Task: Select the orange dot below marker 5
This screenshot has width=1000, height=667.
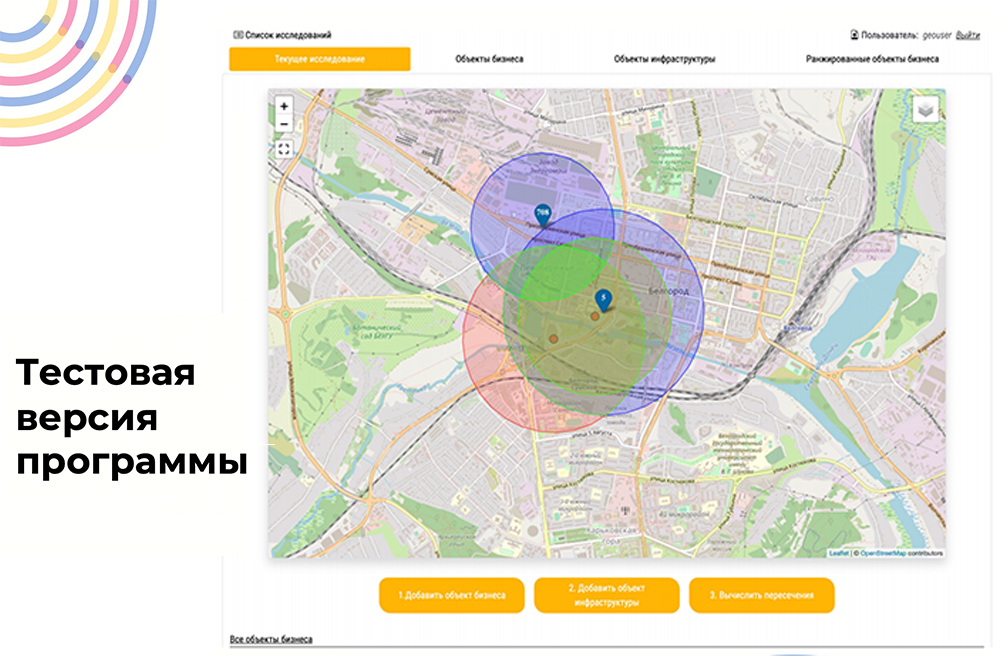Action: pyautogui.click(x=595, y=316)
